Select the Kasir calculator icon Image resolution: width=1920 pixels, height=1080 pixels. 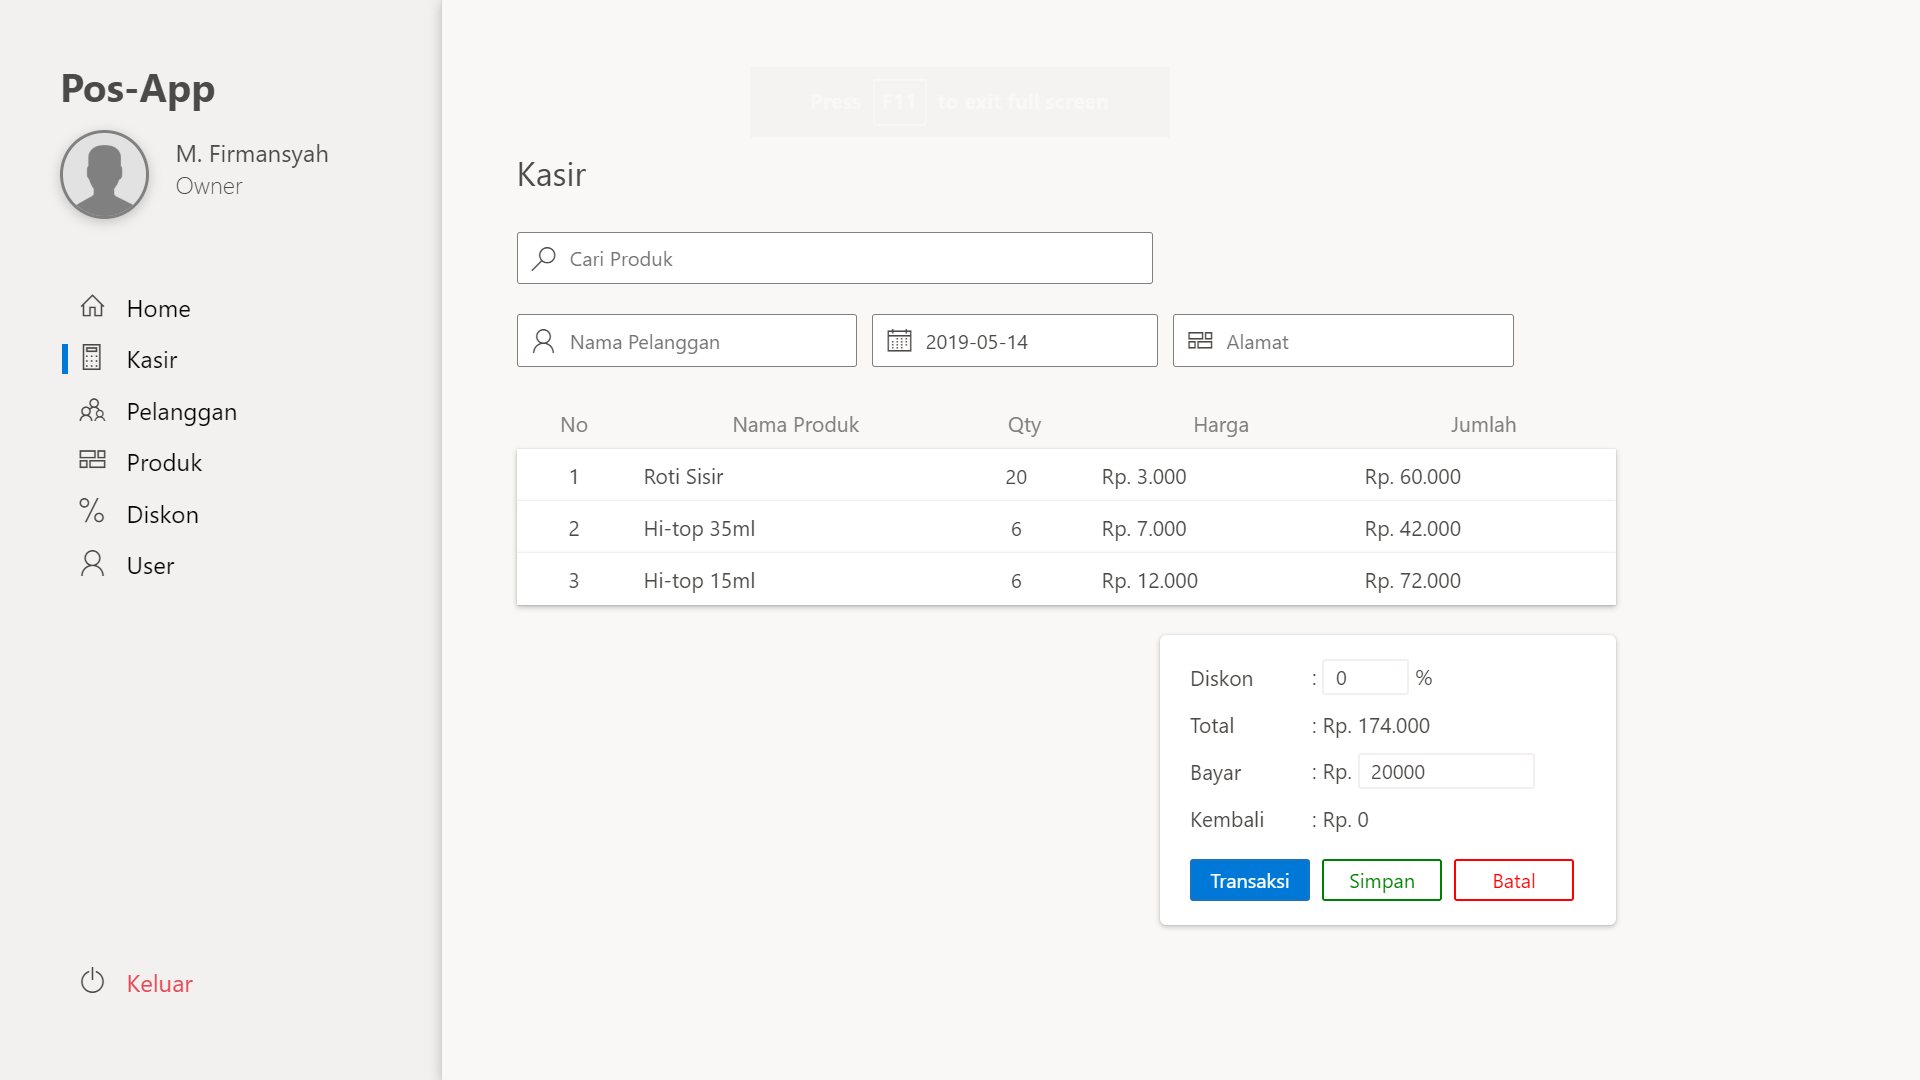click(92, 359)
